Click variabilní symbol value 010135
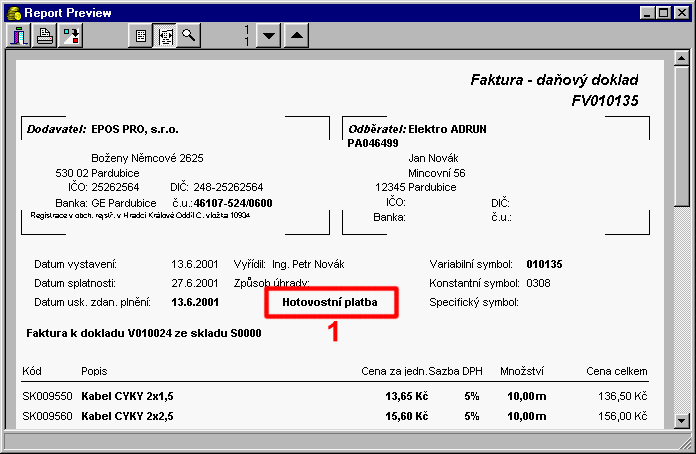Image resolution: width=696 pixels, height=454 pixels. click(544, 264)
